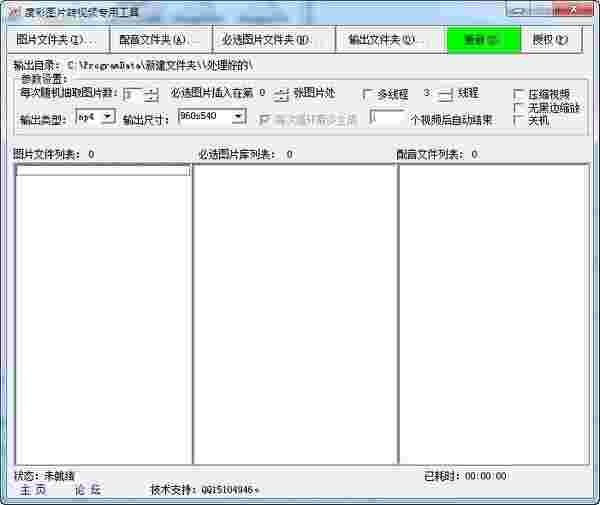Click inside the 必选图片库列表 list box
Screen dimensions: 600x505
(x=295, y=314)
